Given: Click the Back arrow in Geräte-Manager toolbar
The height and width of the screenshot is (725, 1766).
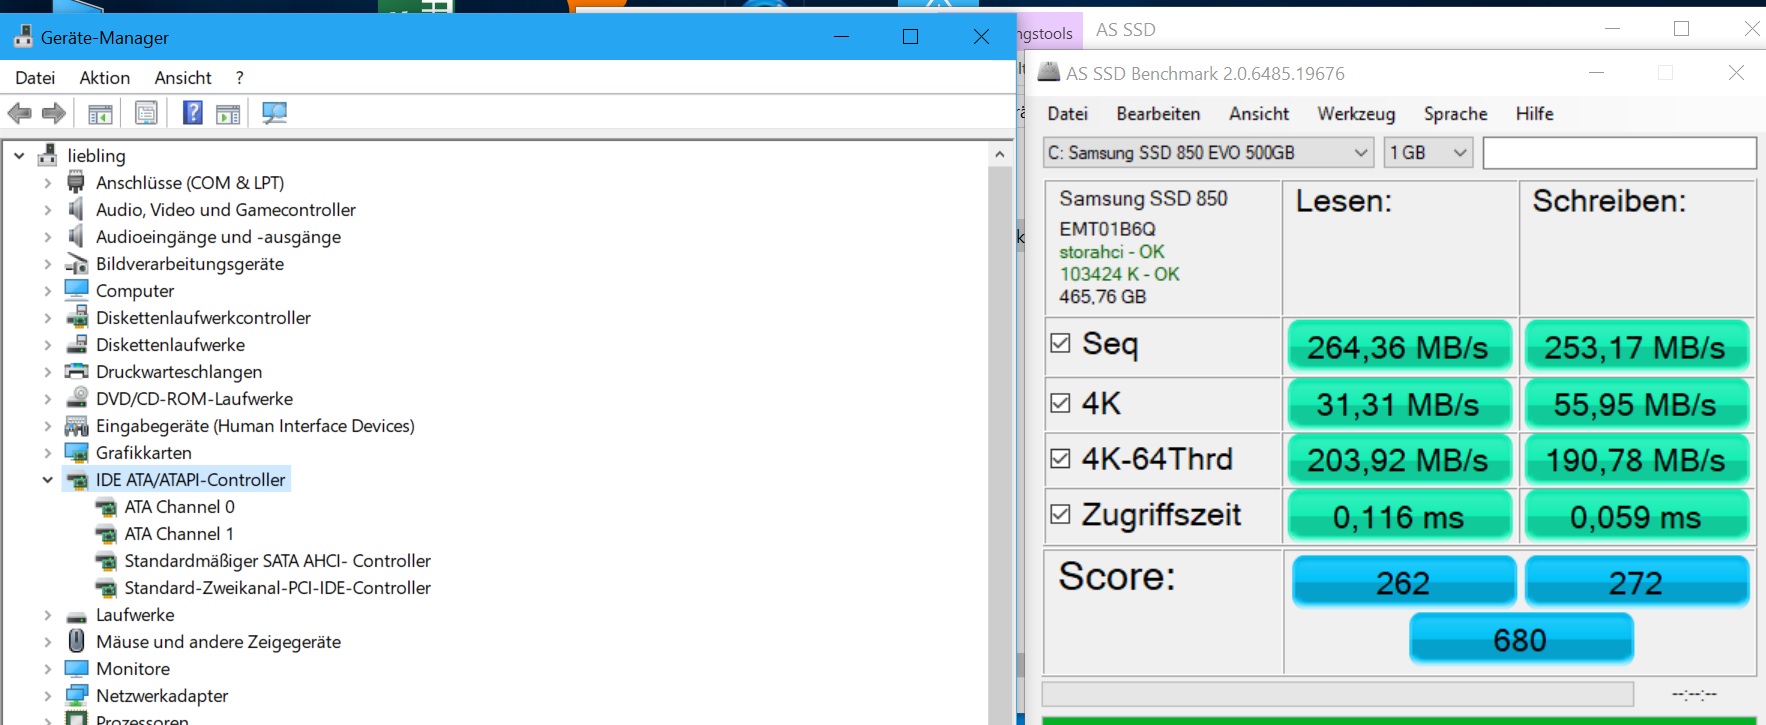Looking at the screenshot, I should tap(19, 113).
